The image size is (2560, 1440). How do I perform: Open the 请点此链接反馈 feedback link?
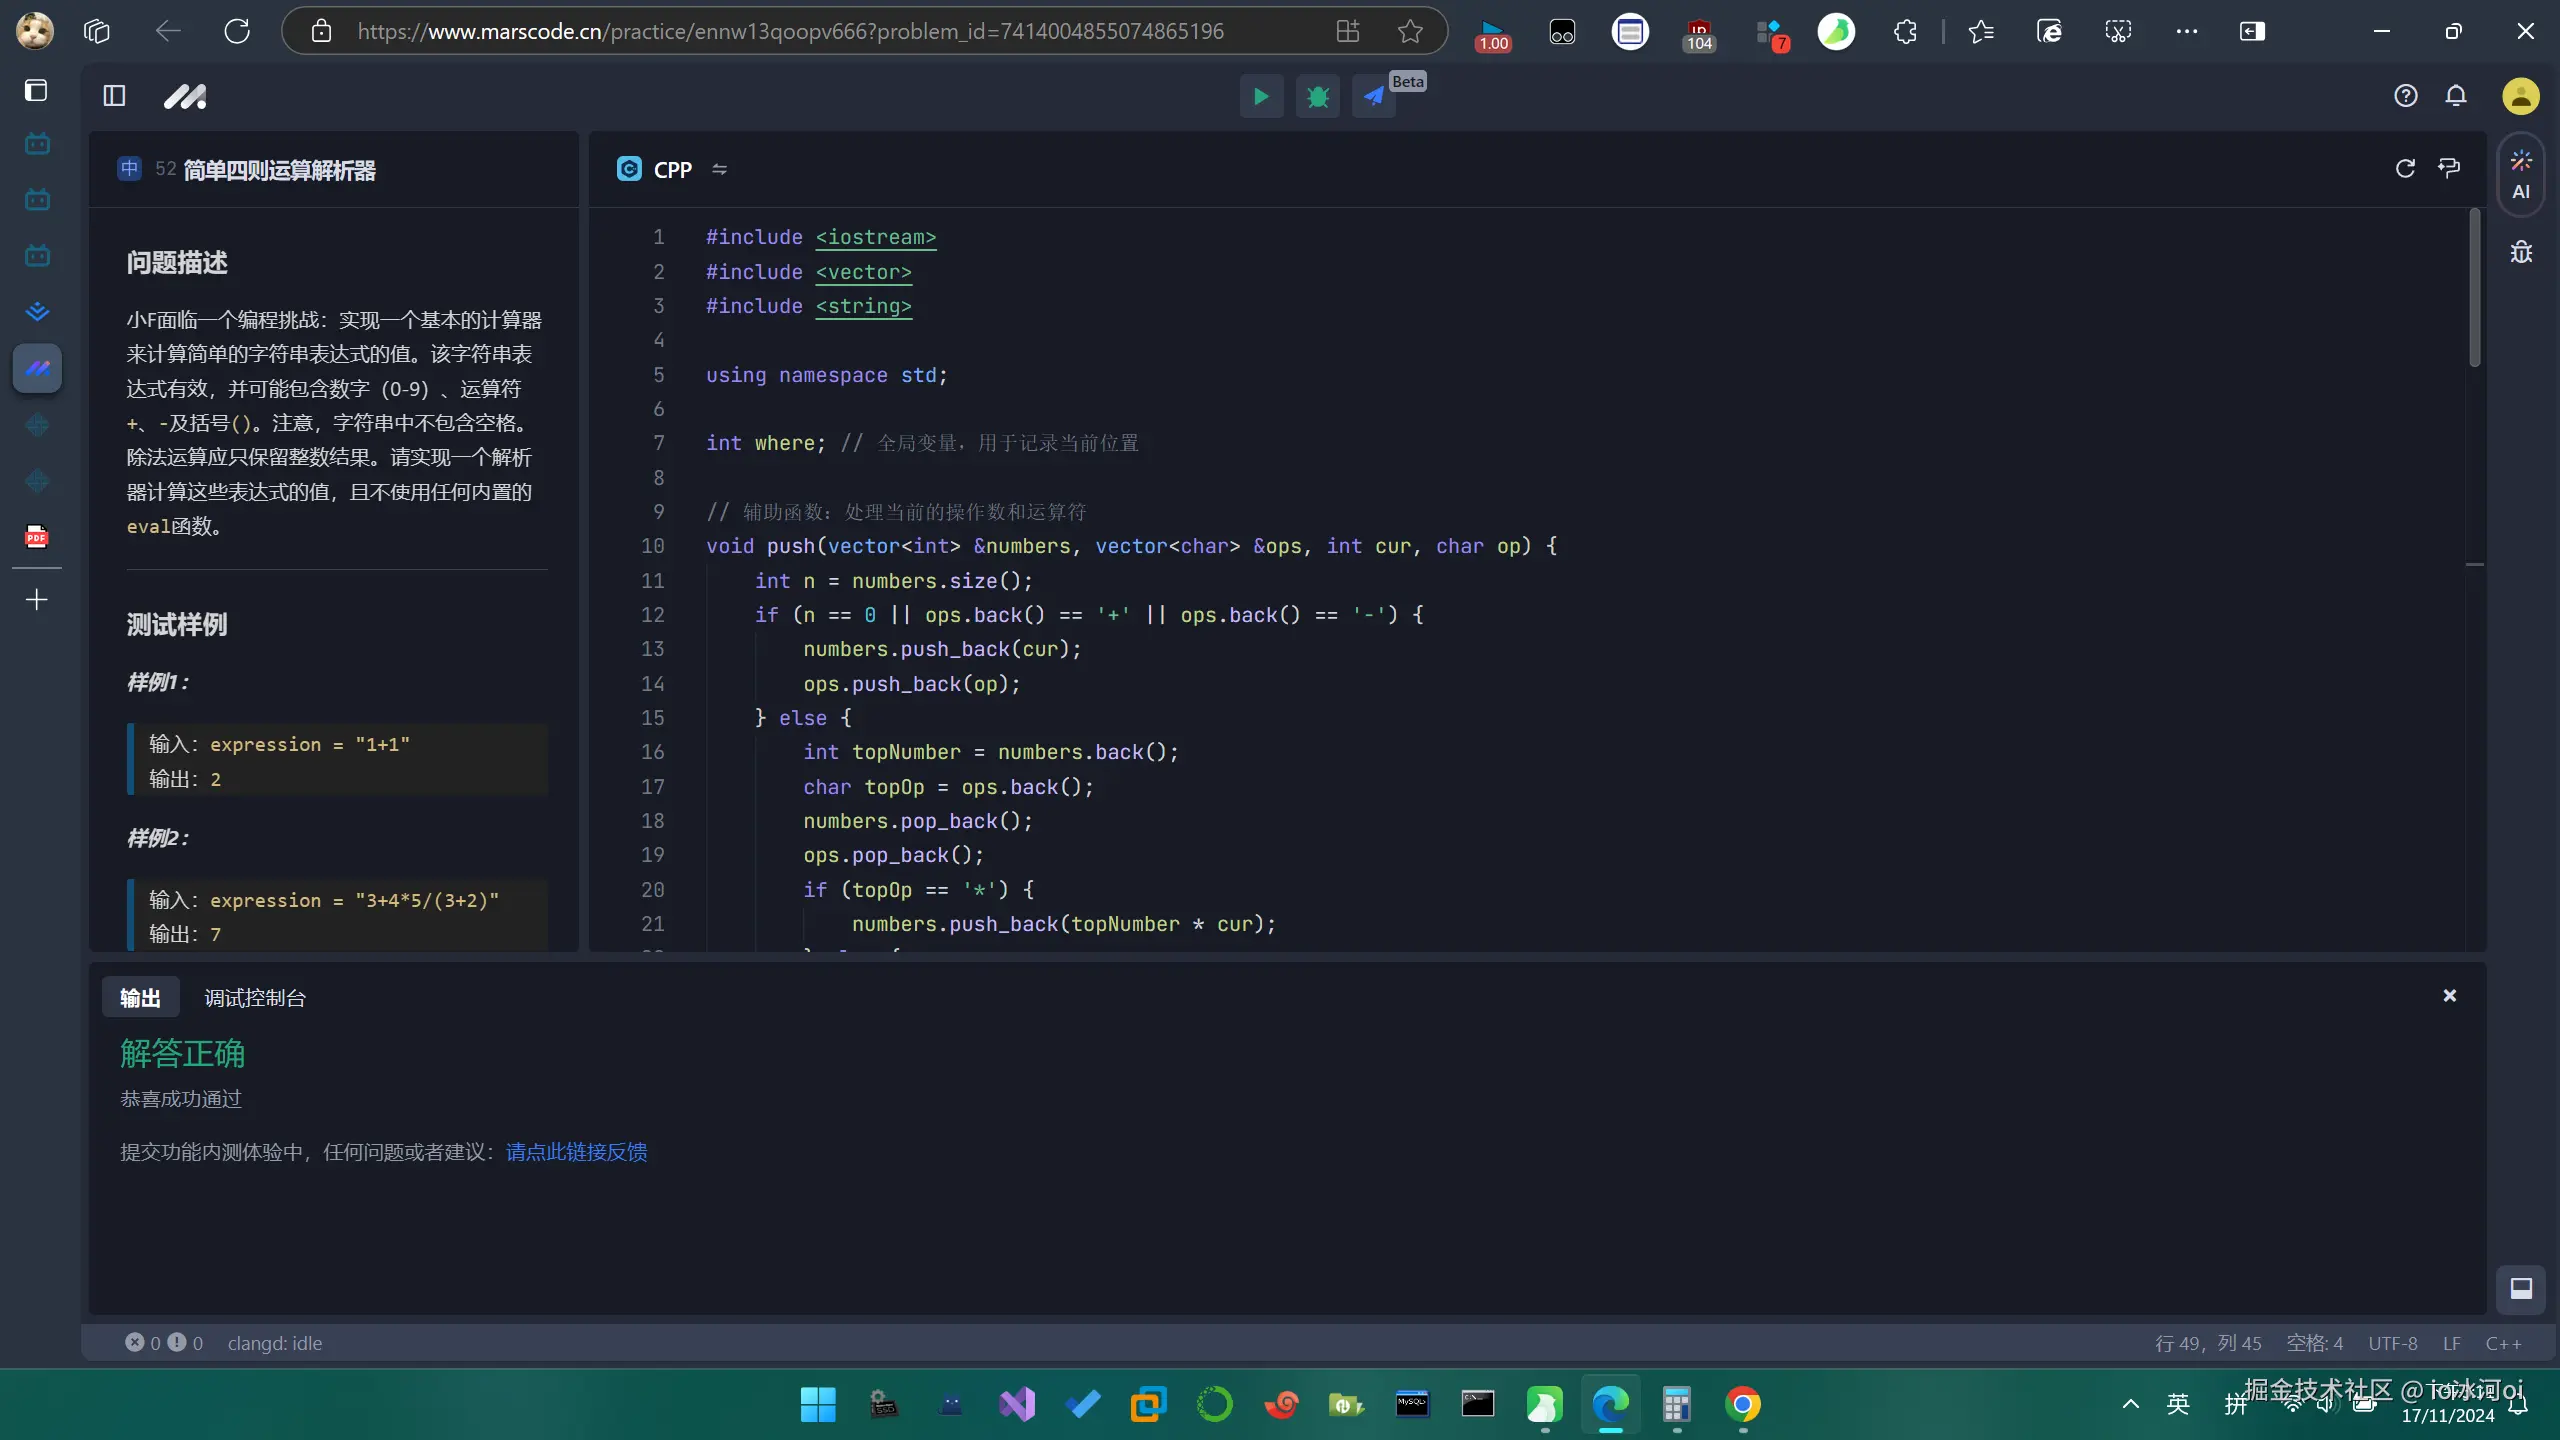[x=576, y=1152]
